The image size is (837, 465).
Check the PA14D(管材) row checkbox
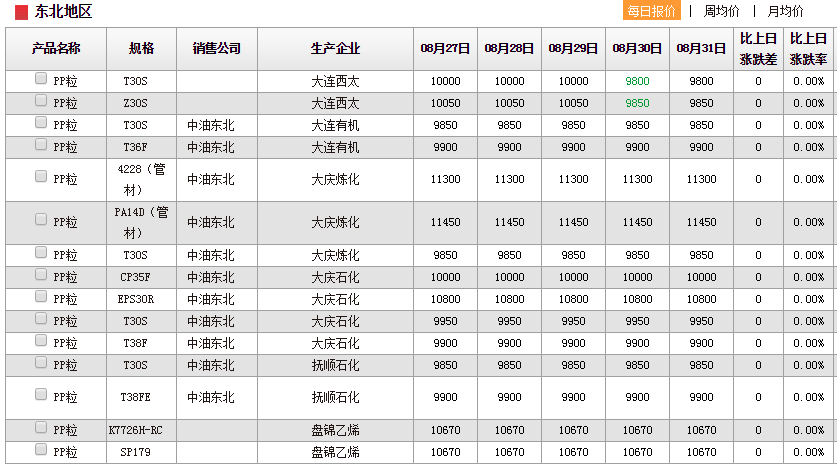(41, 219)
